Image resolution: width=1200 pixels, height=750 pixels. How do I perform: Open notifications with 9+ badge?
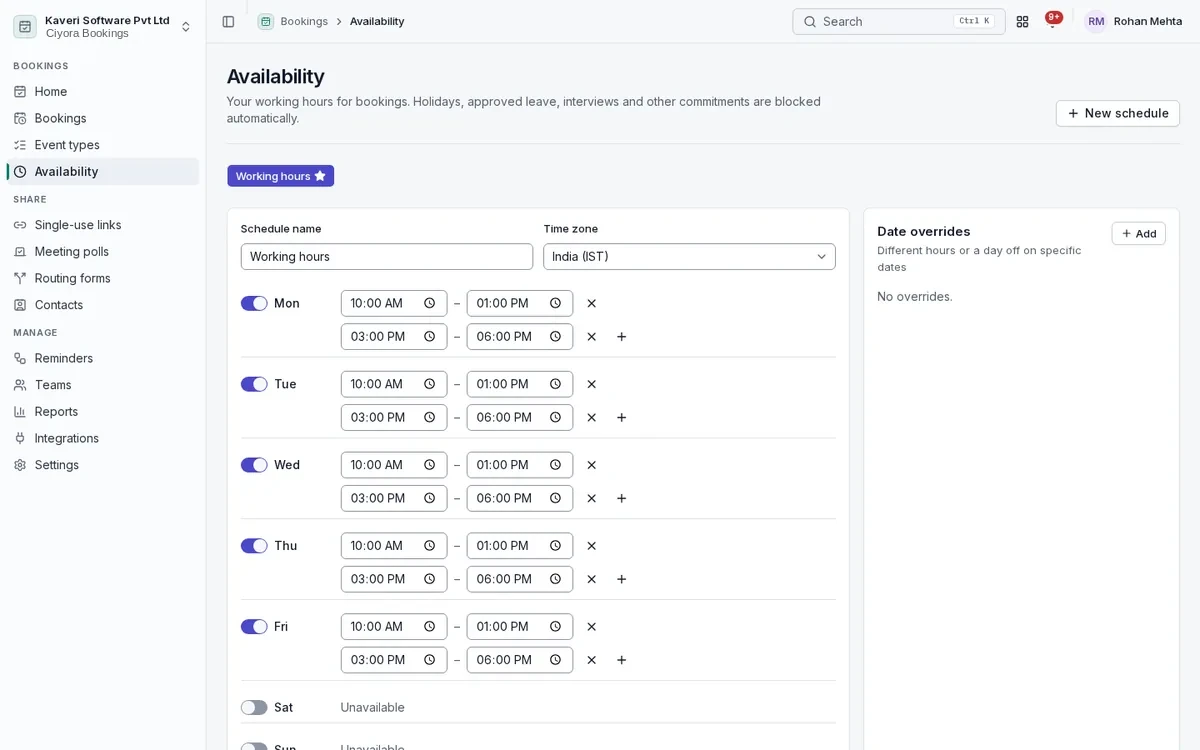(1052, 21)
